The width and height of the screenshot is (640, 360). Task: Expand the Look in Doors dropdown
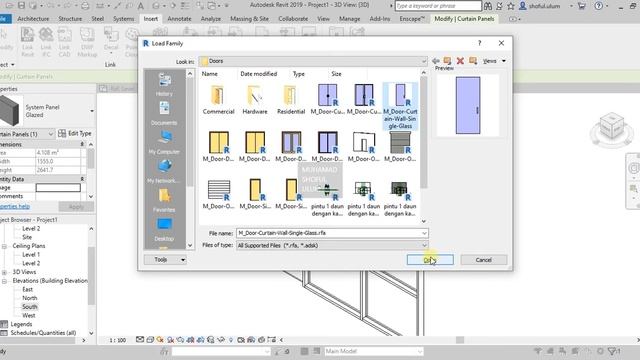tap(424, 61)
